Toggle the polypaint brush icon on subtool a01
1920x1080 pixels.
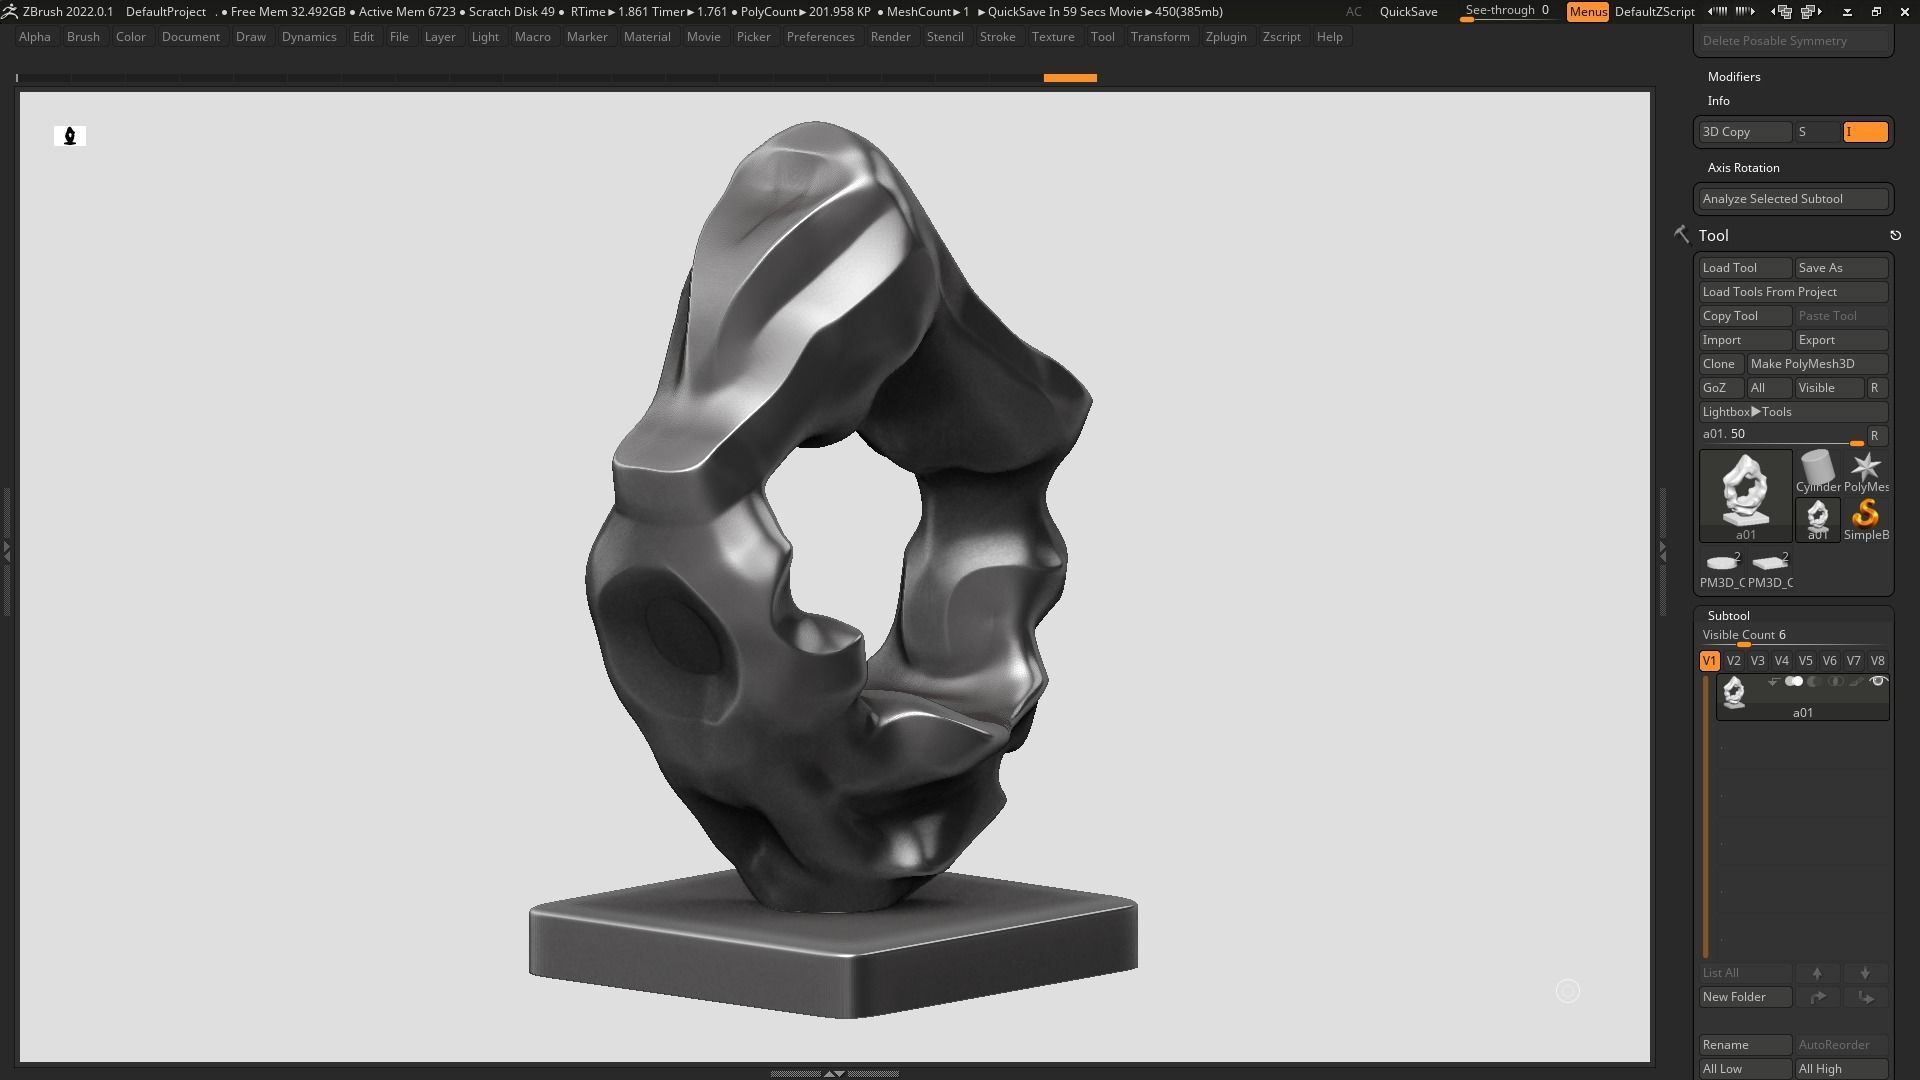(x=1856, y=682)
